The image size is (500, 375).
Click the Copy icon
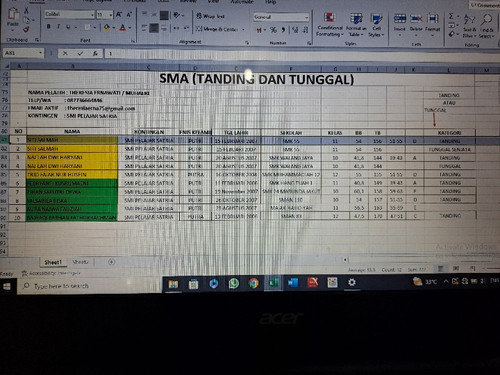tap(26, 21)
